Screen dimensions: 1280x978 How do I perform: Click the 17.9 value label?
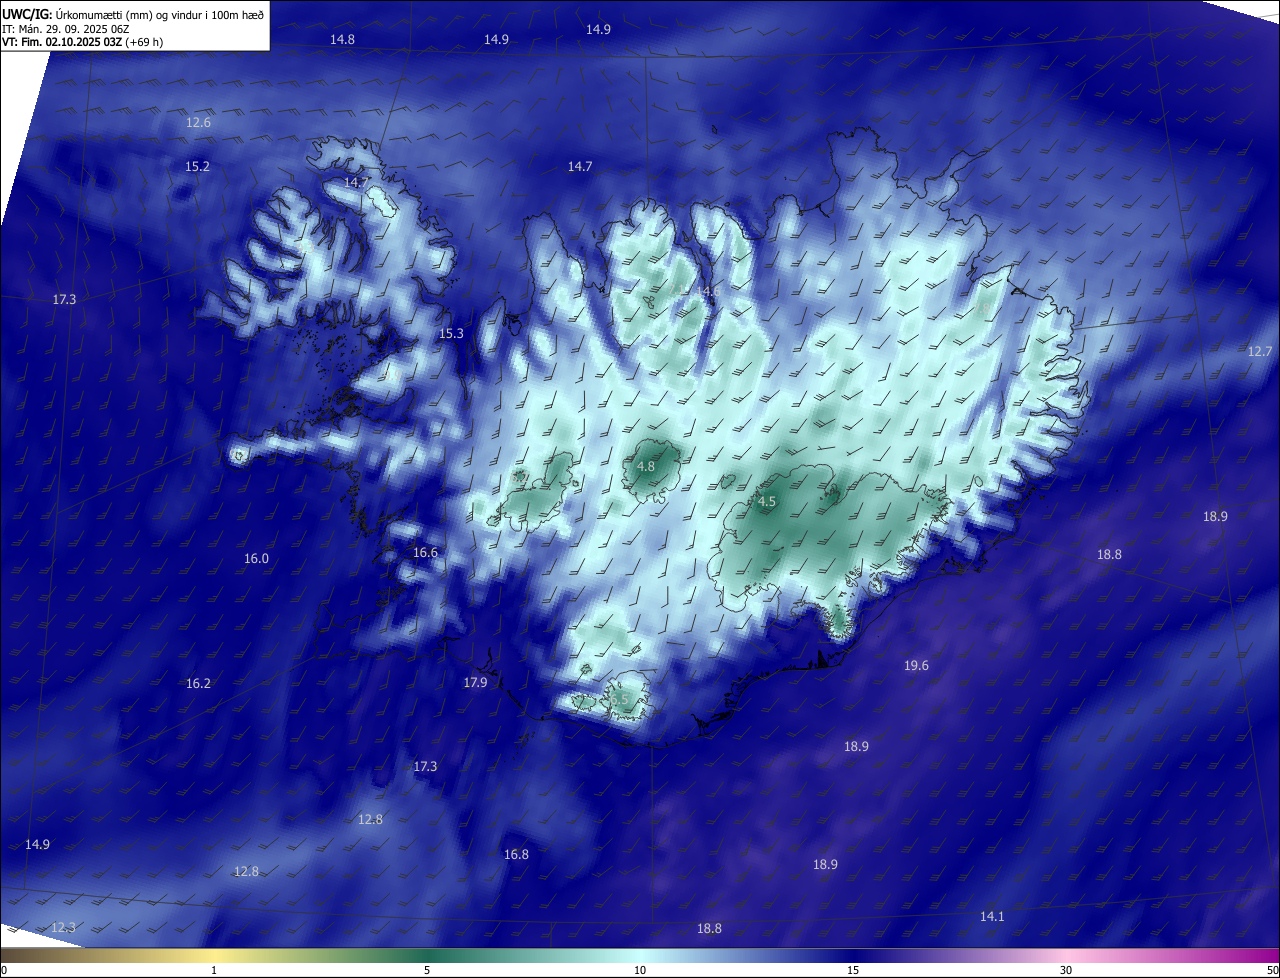(475, 682)
